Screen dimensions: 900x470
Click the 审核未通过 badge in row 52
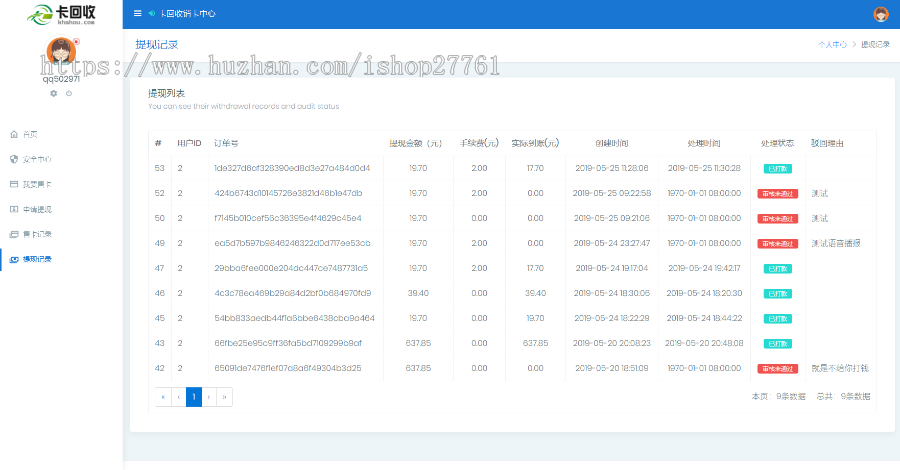coord(778,194)
